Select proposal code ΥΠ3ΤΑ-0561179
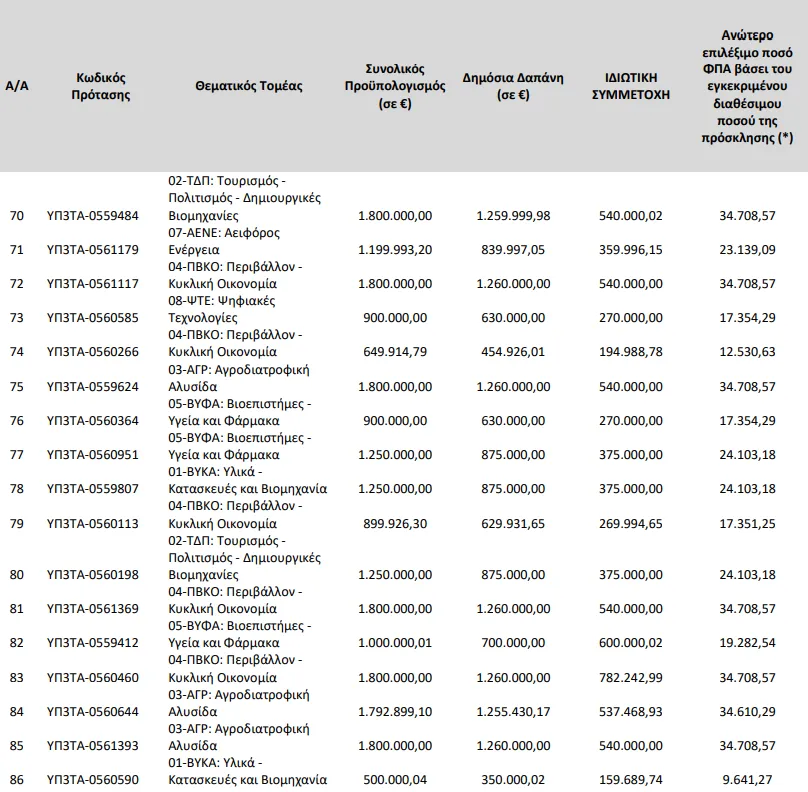Screen dimensions: 808x792 tap(93, 249)
